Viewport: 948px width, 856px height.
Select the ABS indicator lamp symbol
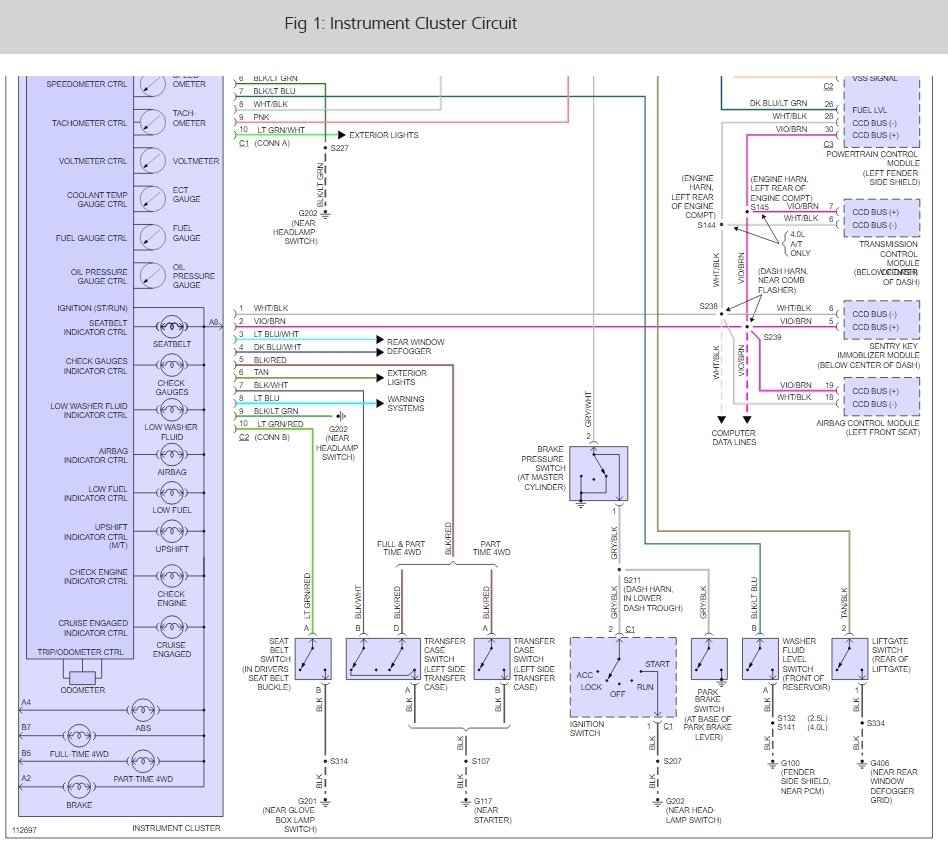click(x=141, y=709)
